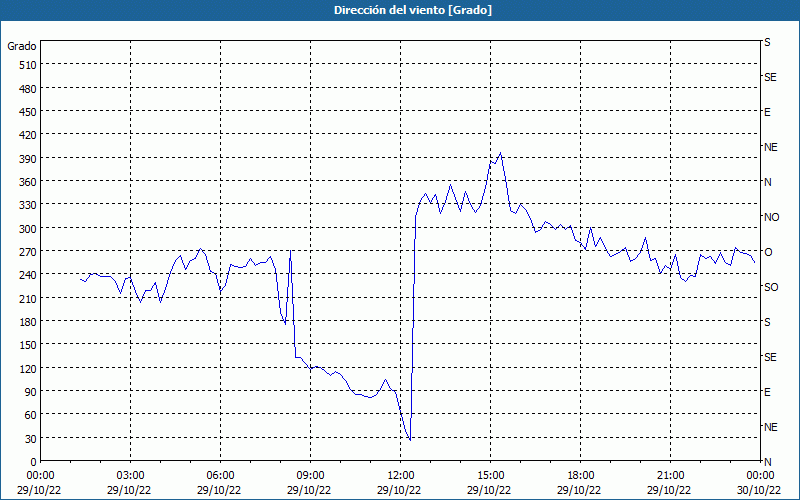800x500 pixels.
Task: Pick the 330 y-axis tick label
Action: [x=28, y=205]
